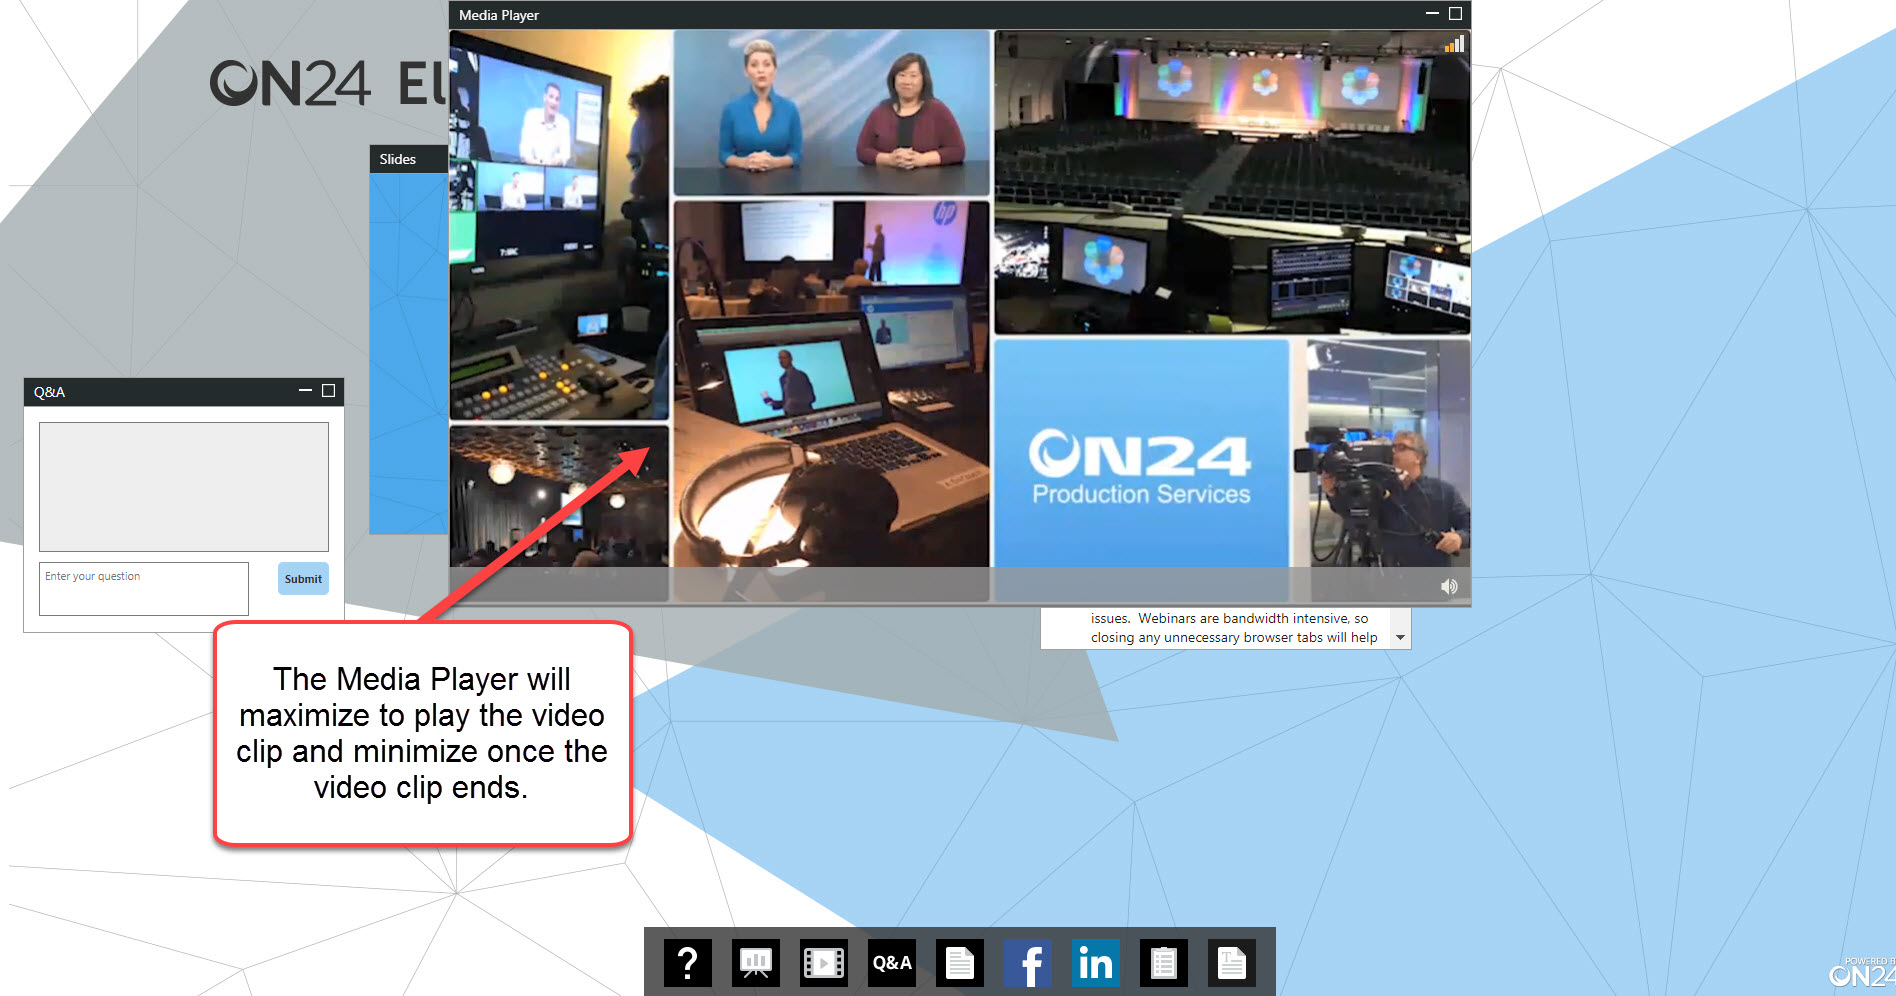
Task: Click the ON24 logo in header
Action: [290, 83]
